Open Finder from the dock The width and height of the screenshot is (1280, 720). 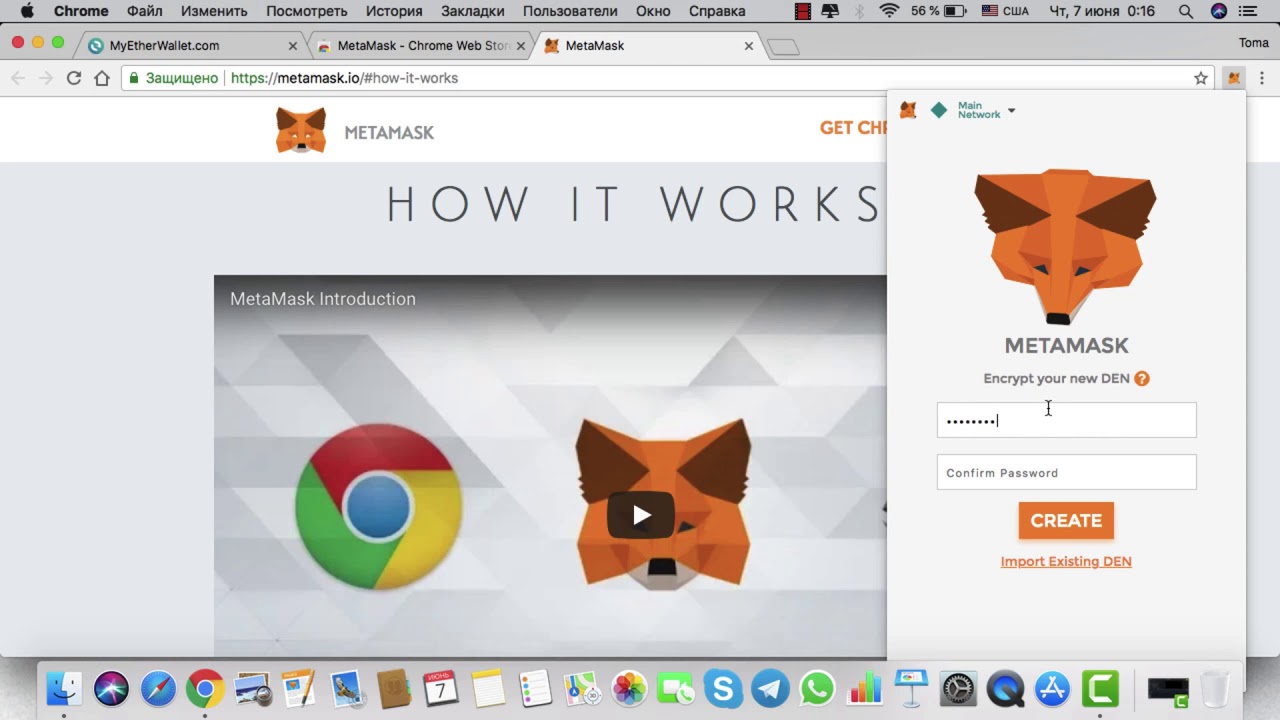[64, 689]
